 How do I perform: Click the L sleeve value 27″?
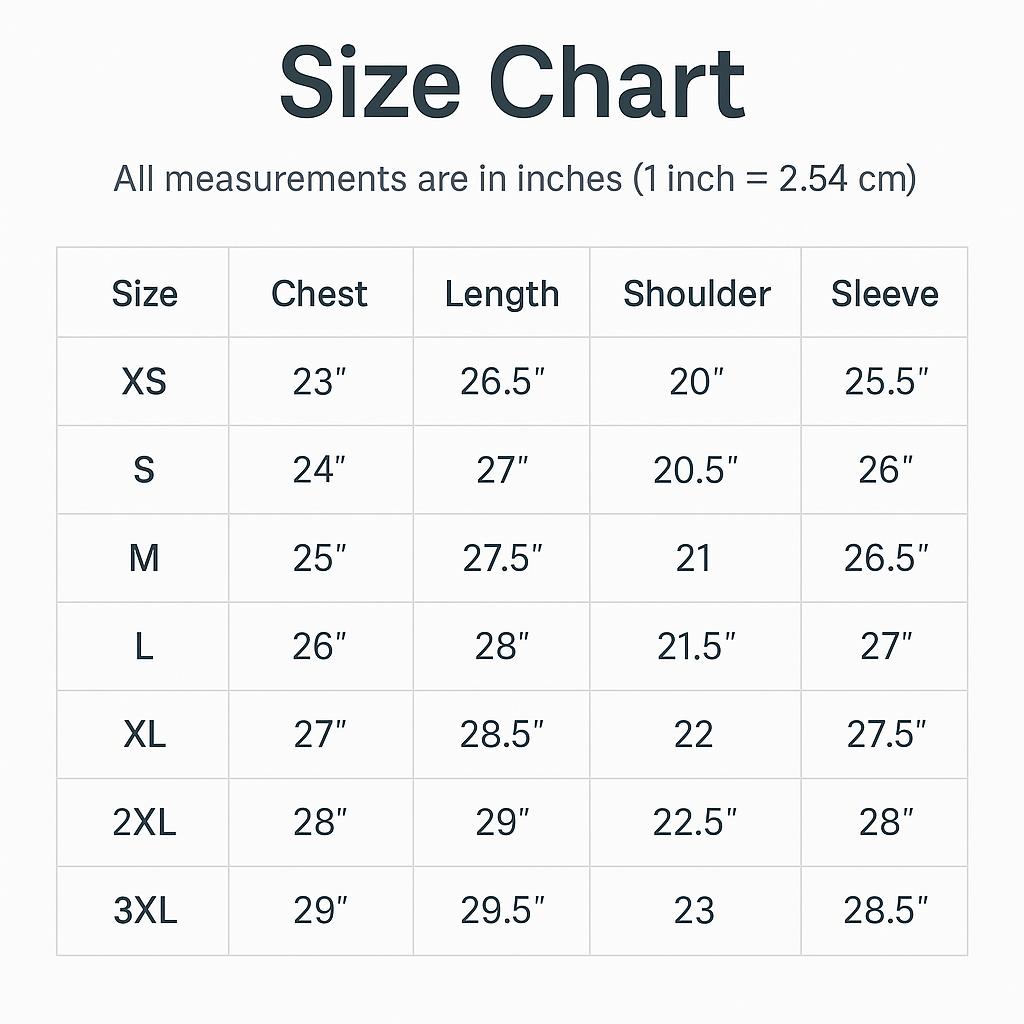[x=885, y=647]
